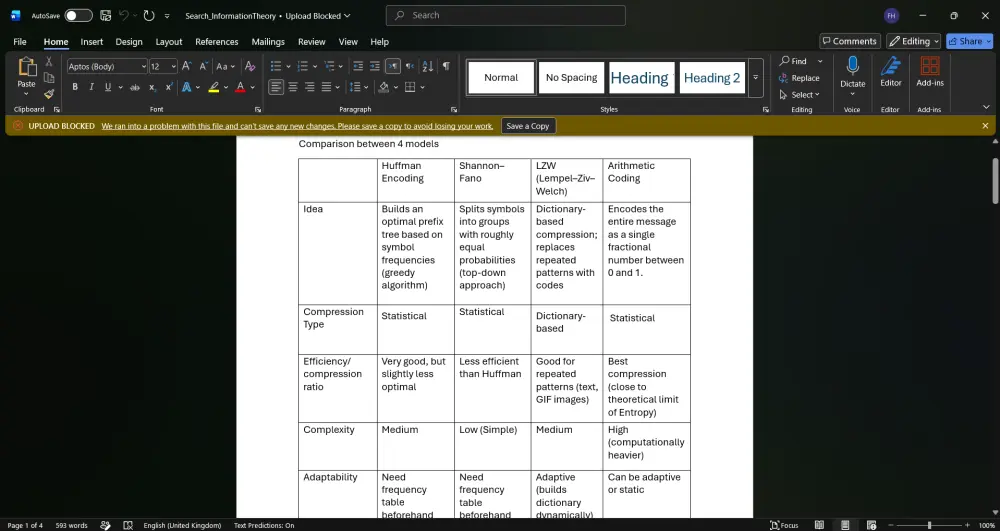Apply the Normal style

pos(501,78)
